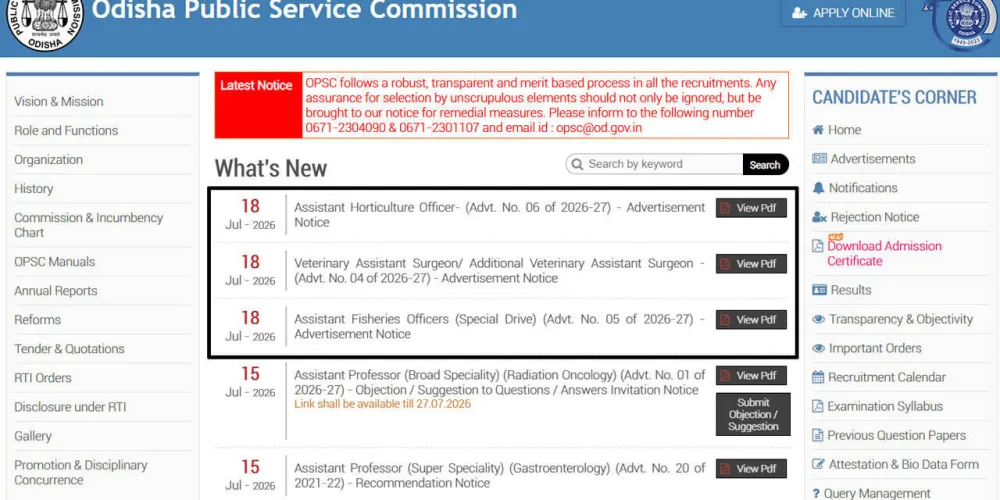Image resolution: width=1000 pixels, height=500 pixels.
Task: Click the Attestation & Bio Data edit icon
Action: pos(818,464)
